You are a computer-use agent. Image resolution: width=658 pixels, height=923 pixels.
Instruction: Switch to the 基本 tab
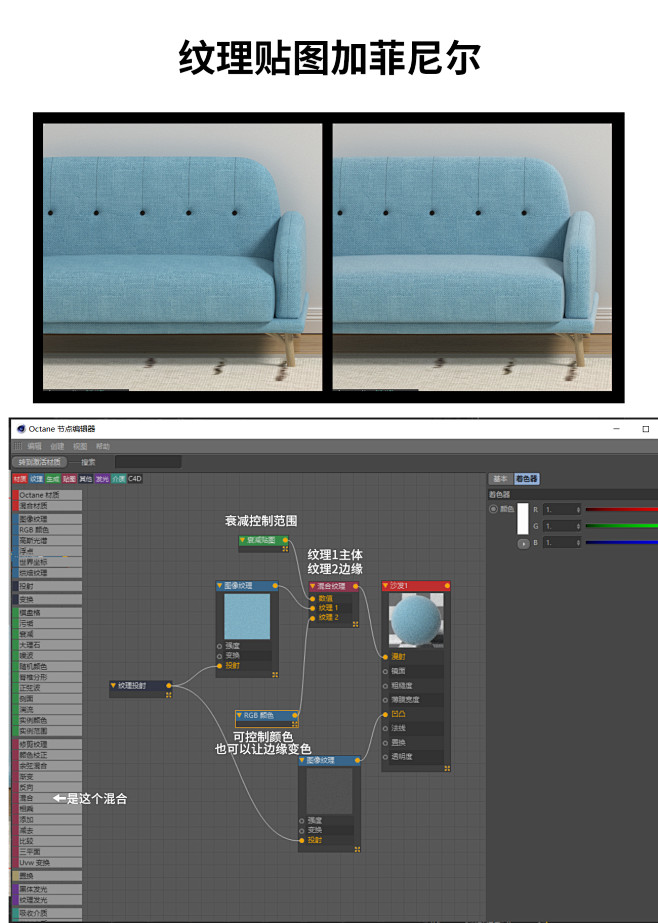(x=500, y=479)
